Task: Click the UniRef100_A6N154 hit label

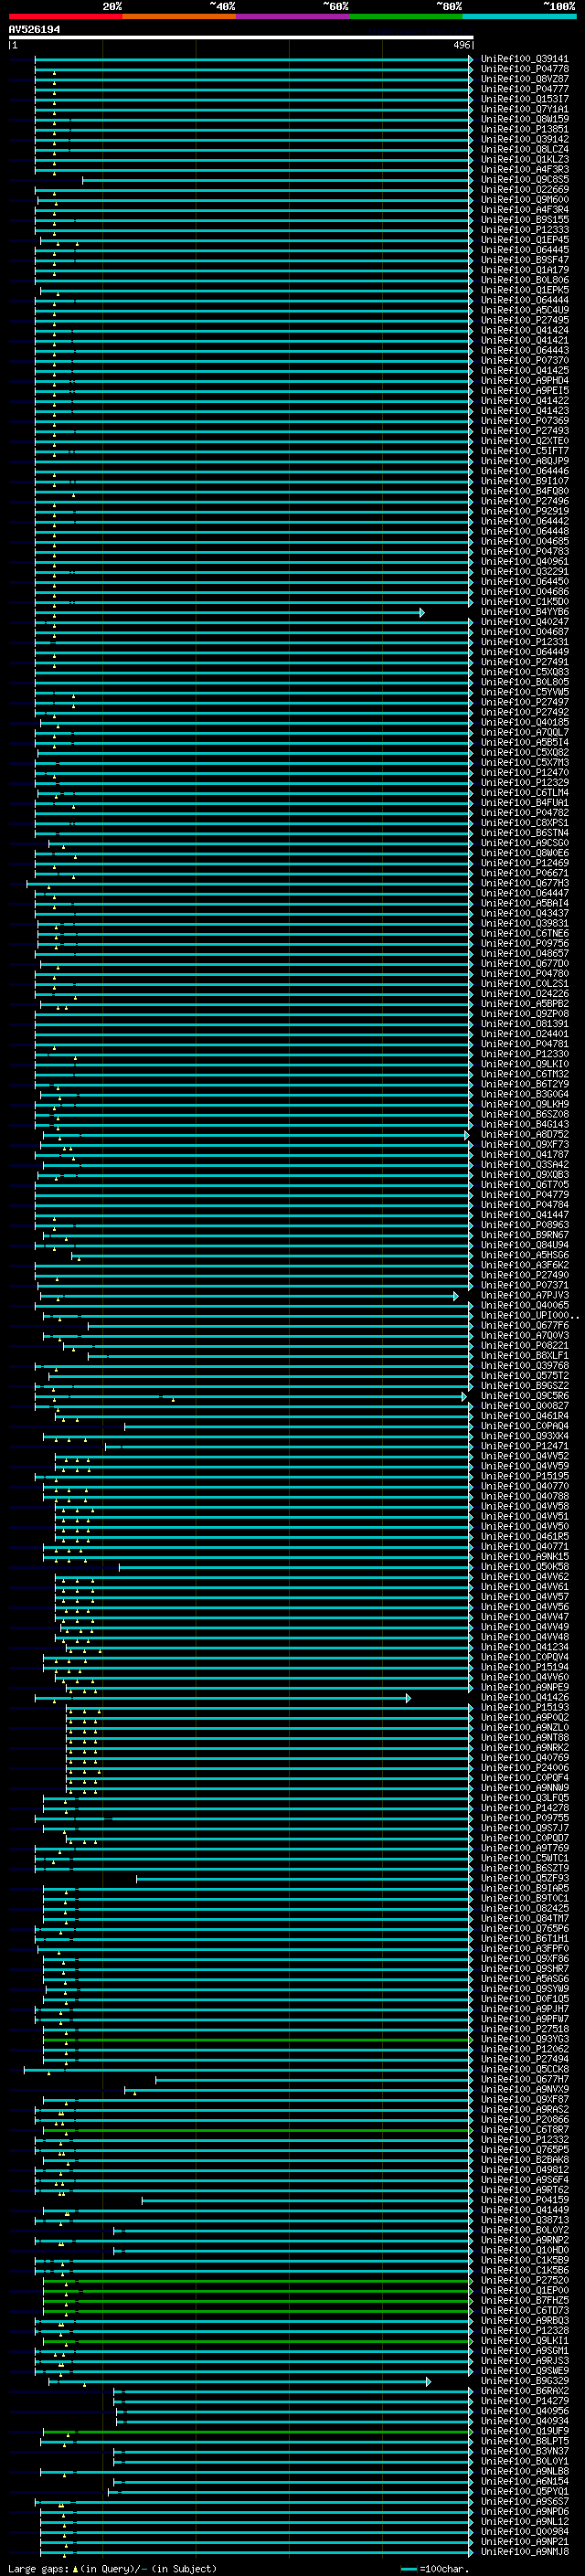Action: point(524,2481)
